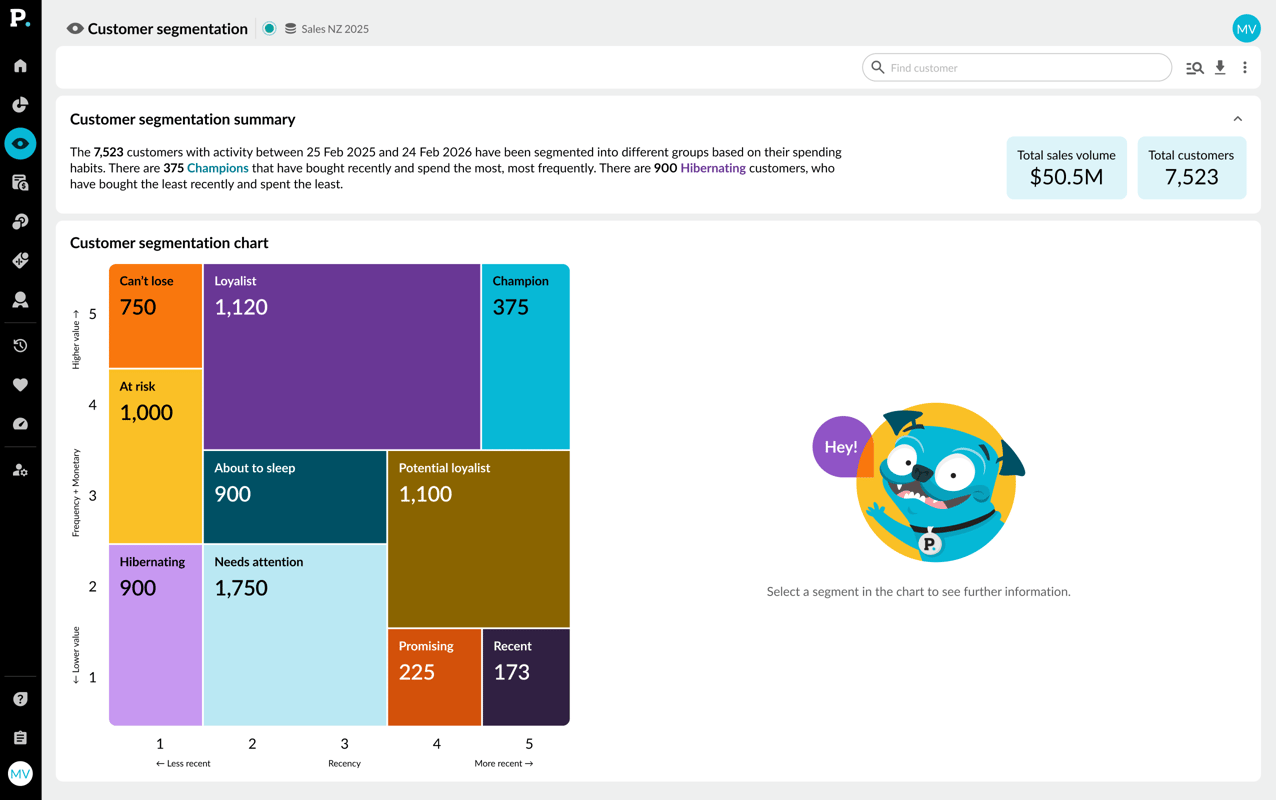Click the Customer segmentation eye icon
Viewport: 1276px width, 800px height.
[20, 143]
